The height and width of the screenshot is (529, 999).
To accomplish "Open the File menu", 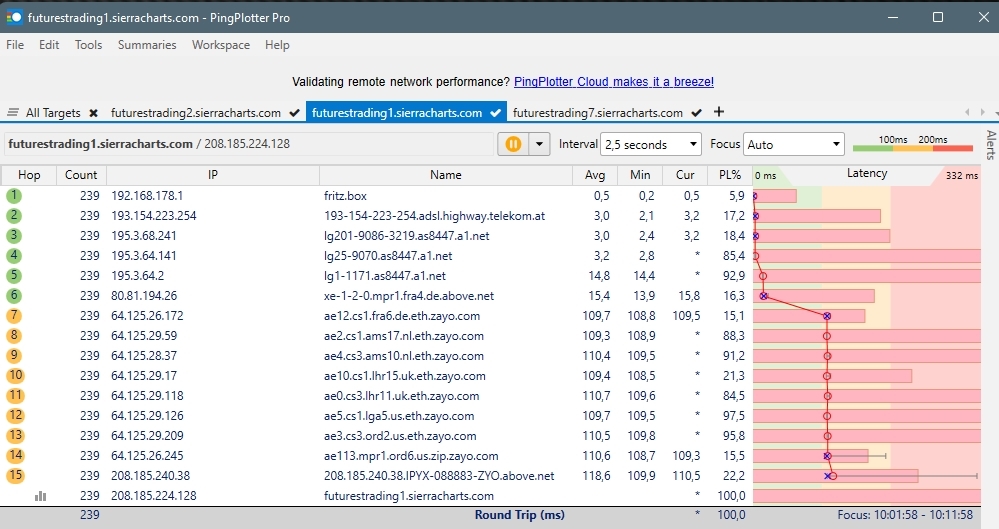I will (15, 45).
